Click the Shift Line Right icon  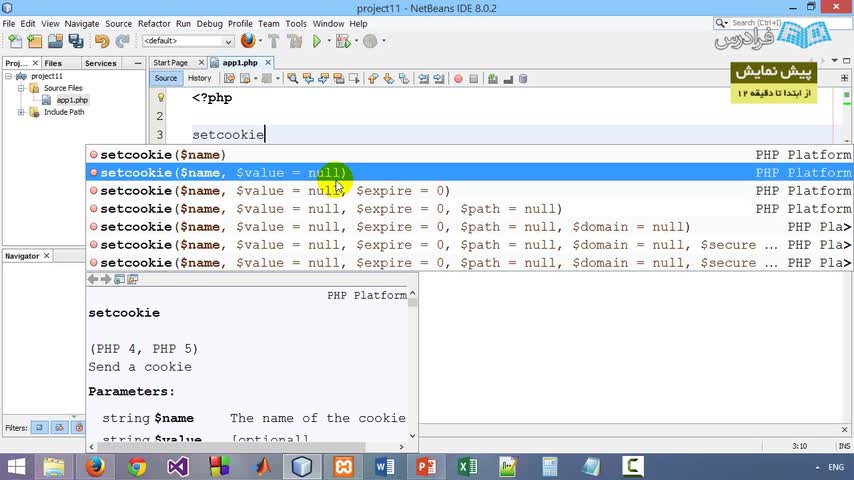click(x=439, y=79)
